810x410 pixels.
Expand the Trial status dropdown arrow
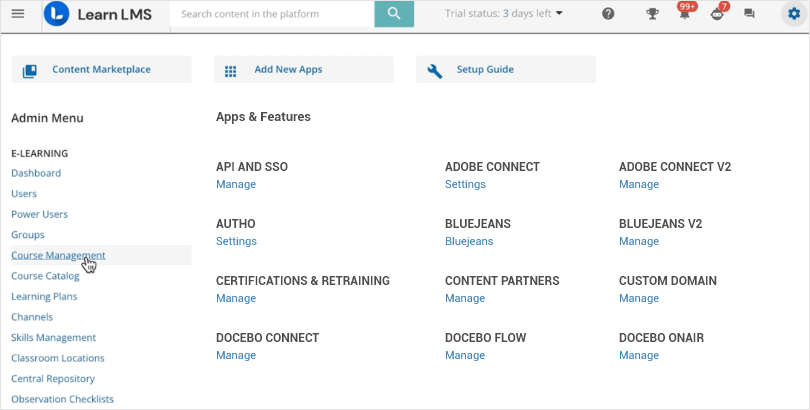click(x=559, y=14)
